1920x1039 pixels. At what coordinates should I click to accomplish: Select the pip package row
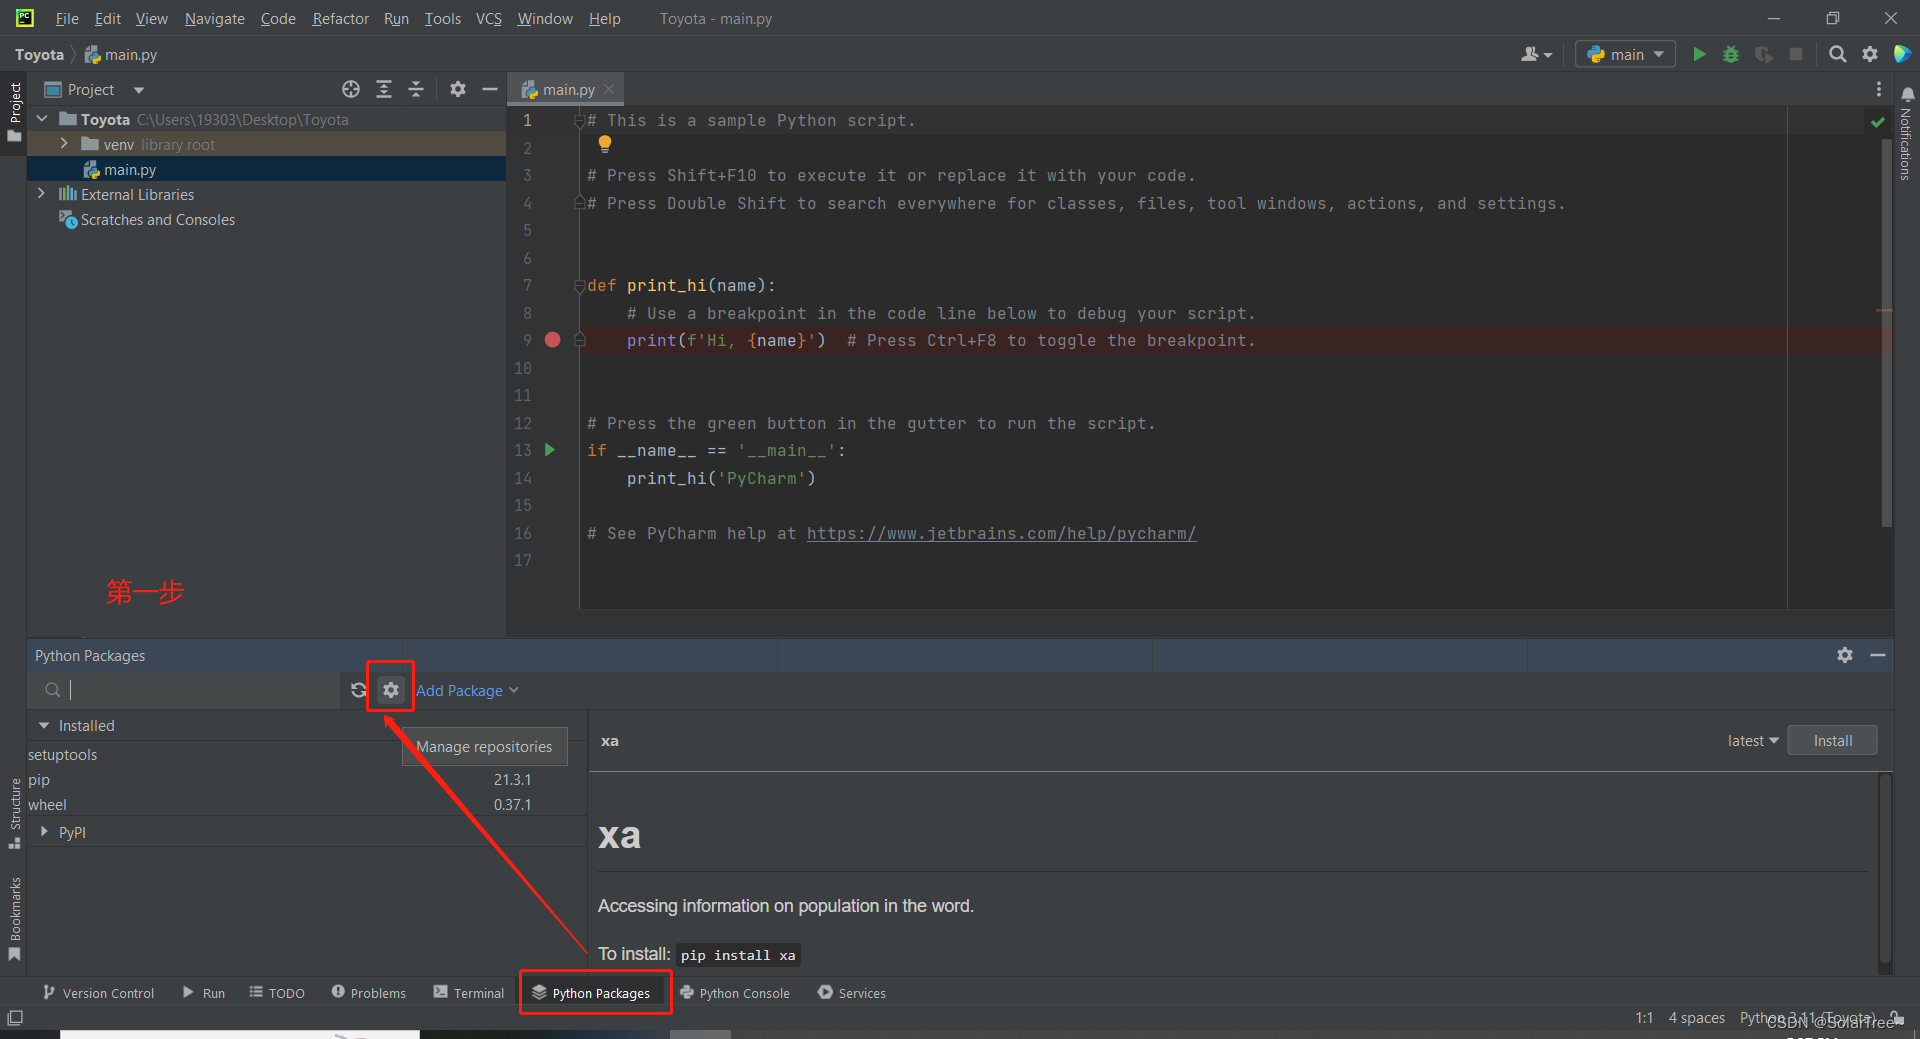[305, 779]
